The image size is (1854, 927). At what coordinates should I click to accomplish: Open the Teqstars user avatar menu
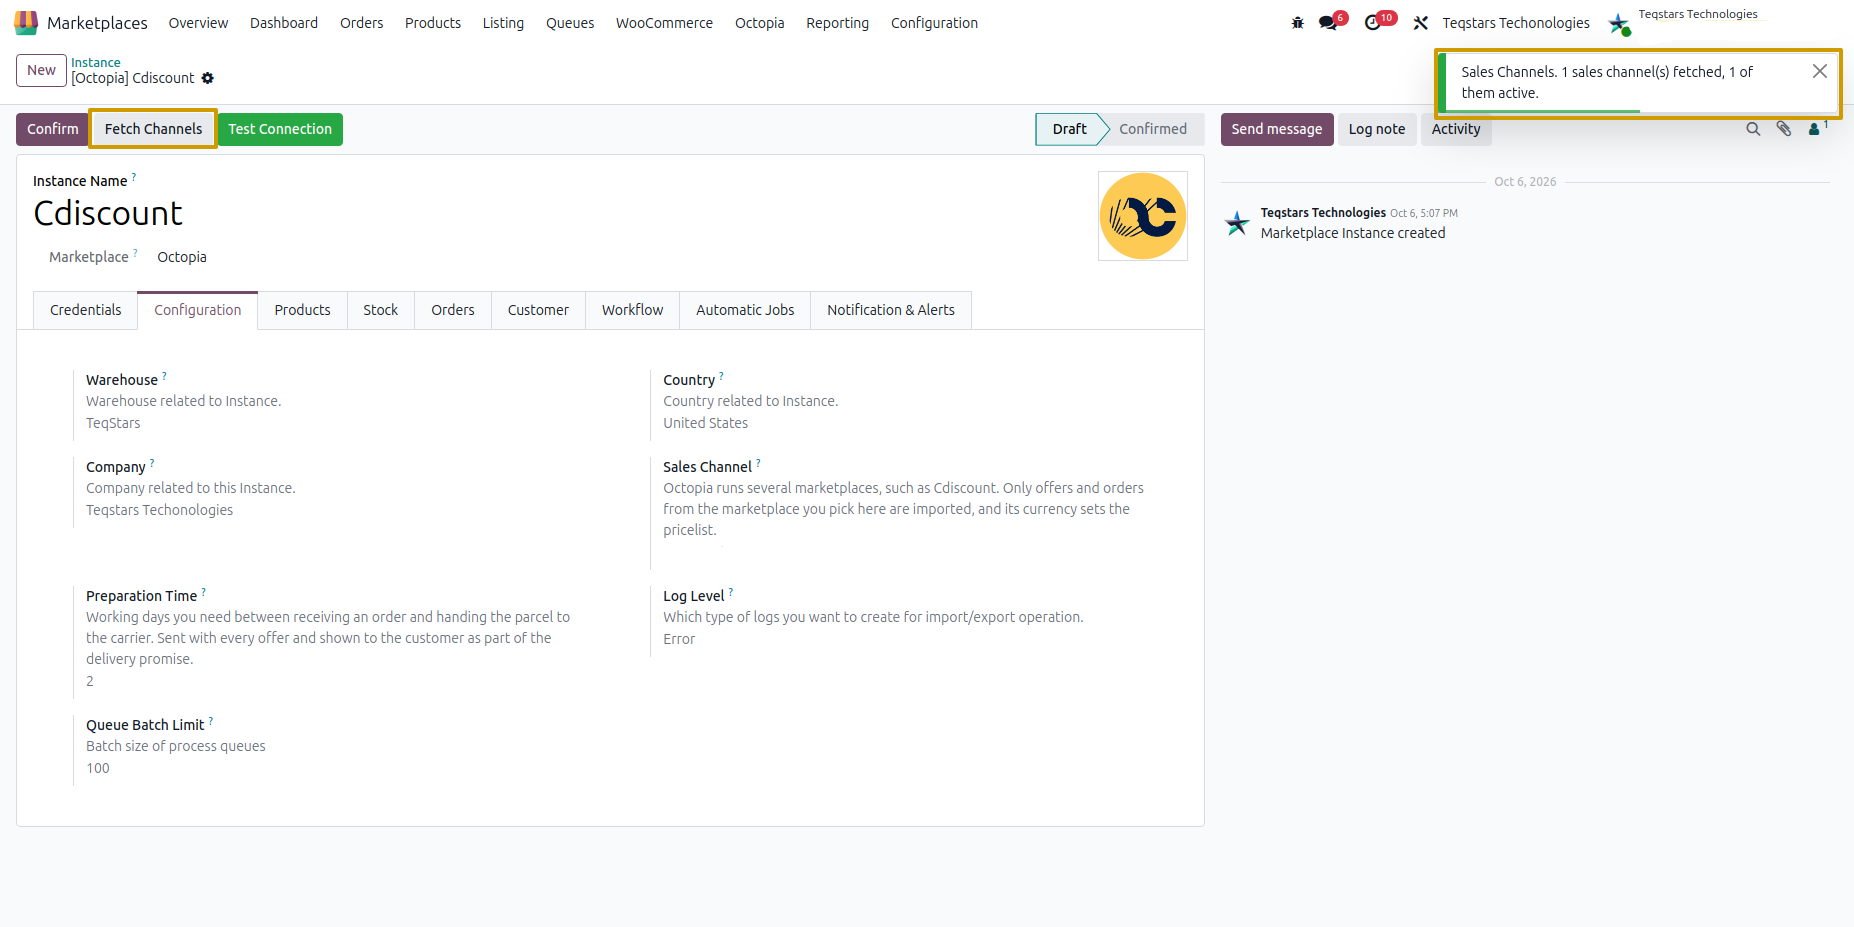pos(1619,23)
